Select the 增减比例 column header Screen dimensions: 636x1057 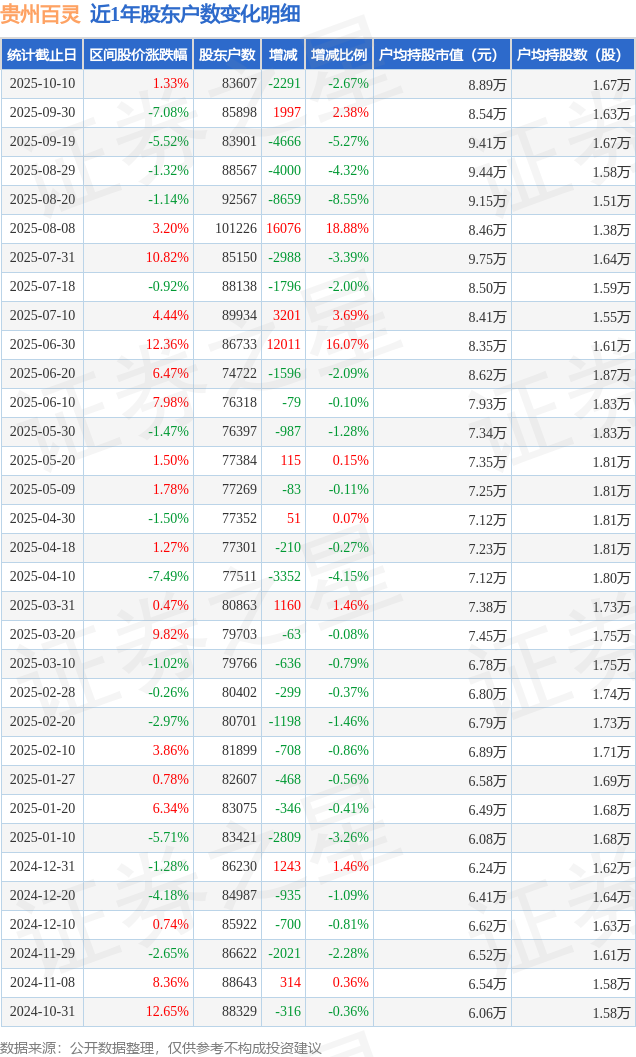[x=338, y=55]
